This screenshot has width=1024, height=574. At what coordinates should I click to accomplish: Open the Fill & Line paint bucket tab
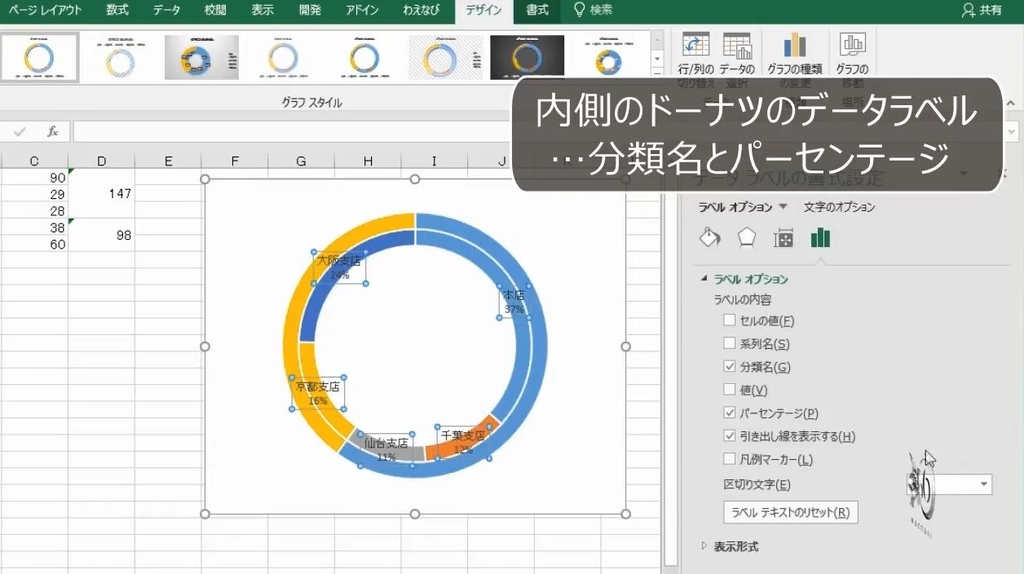tap(710, 238)
